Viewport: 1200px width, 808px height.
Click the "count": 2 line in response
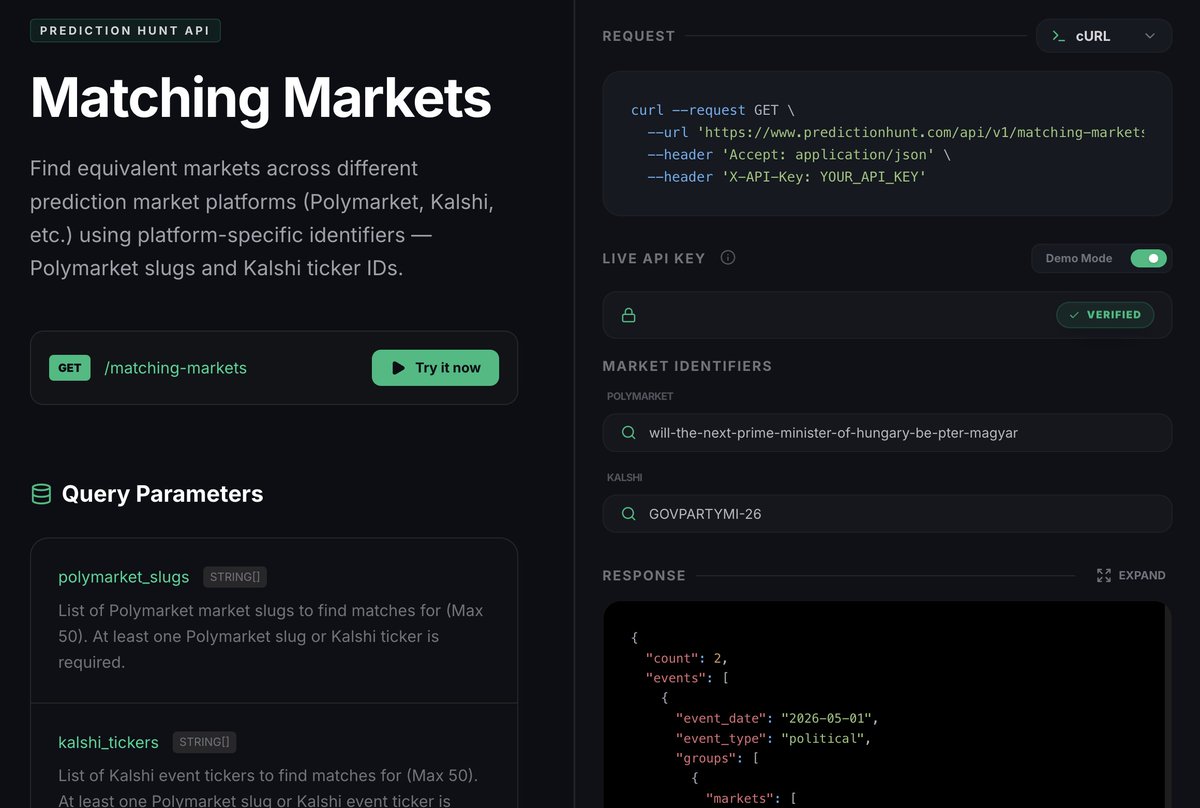click(688, 658)
